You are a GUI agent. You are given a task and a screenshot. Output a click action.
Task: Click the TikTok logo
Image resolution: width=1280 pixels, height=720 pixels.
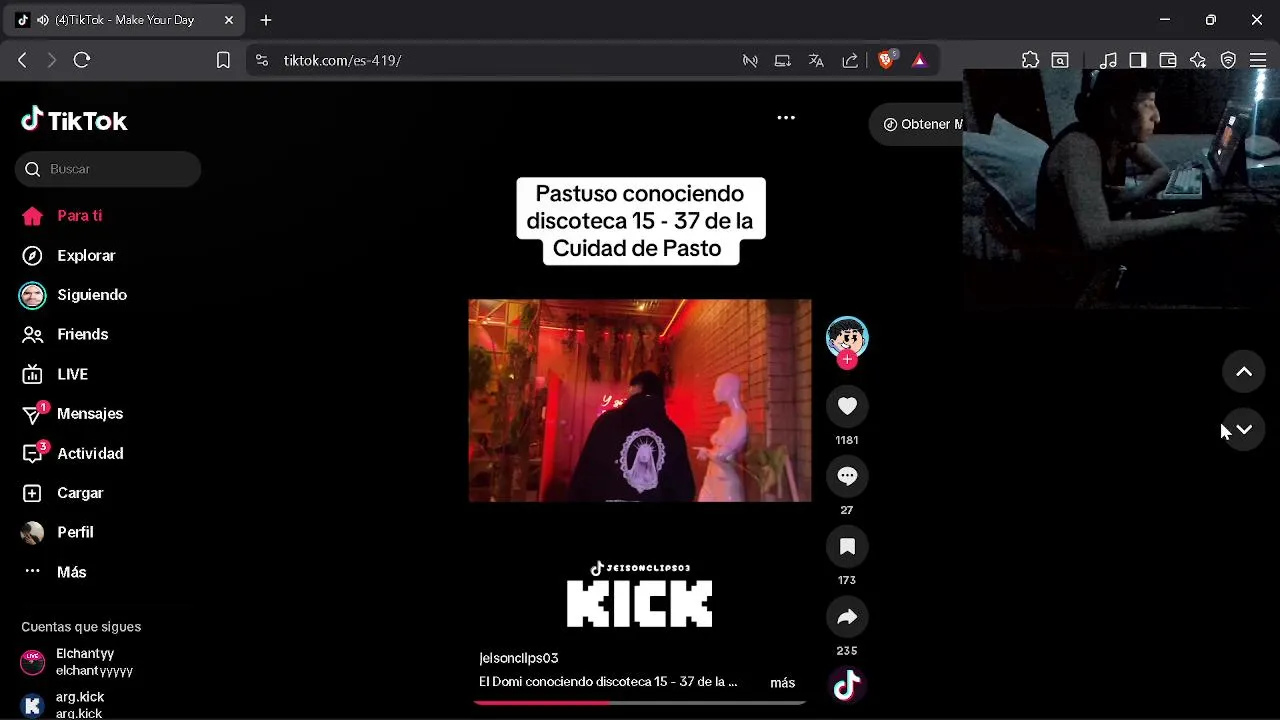click(x=74, y=120)
